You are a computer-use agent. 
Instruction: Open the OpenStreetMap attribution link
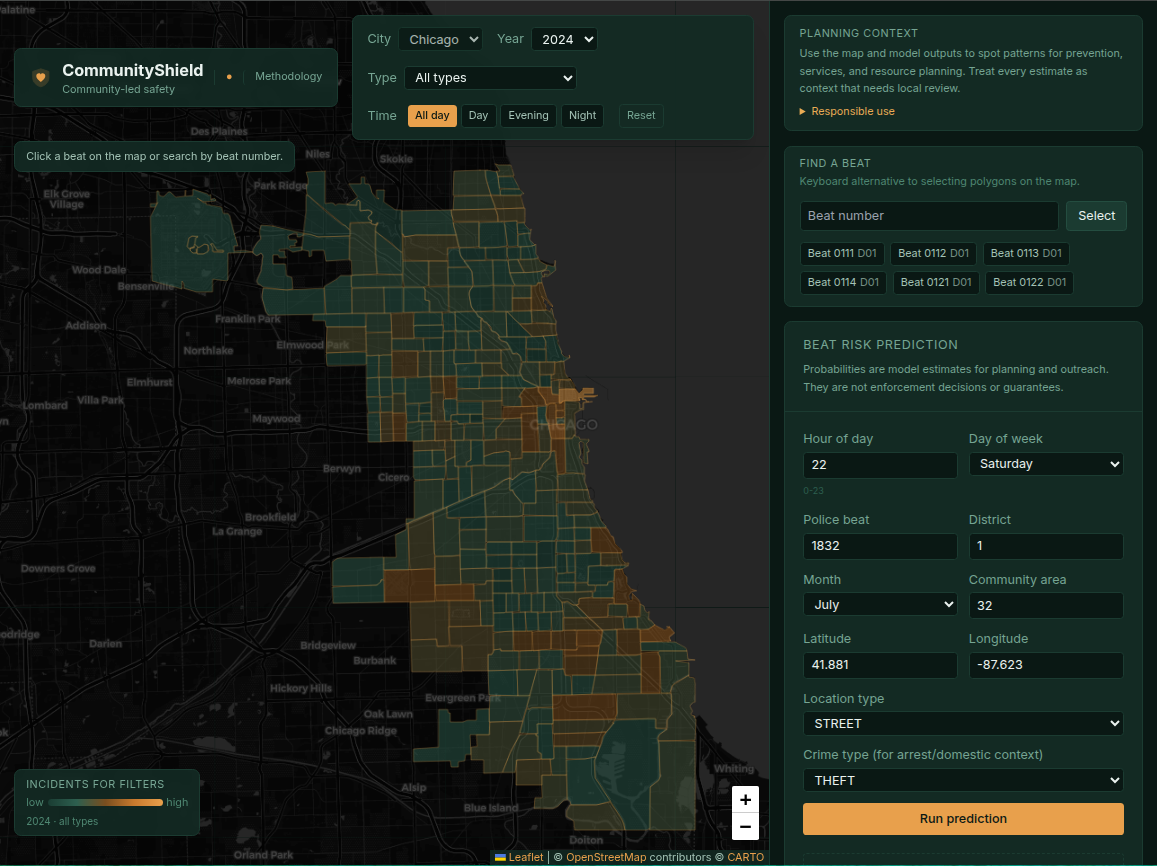pos(606,857)
